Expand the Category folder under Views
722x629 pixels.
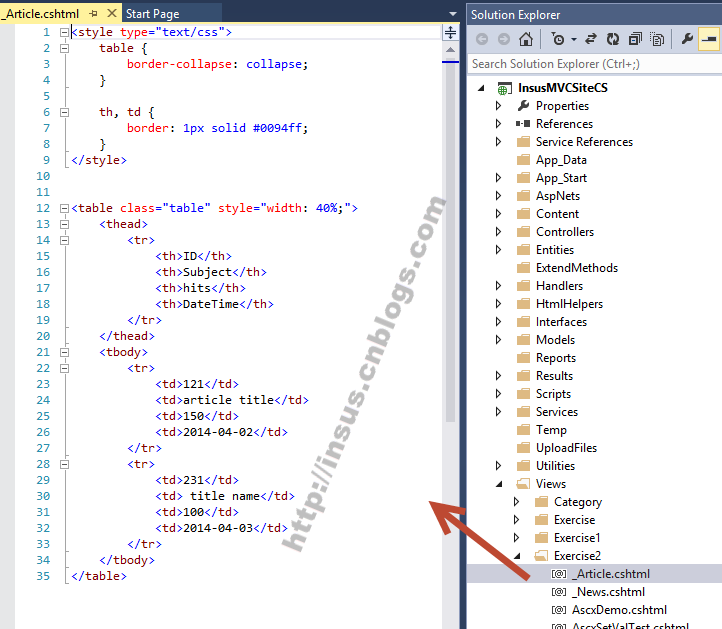click(516, 502)
